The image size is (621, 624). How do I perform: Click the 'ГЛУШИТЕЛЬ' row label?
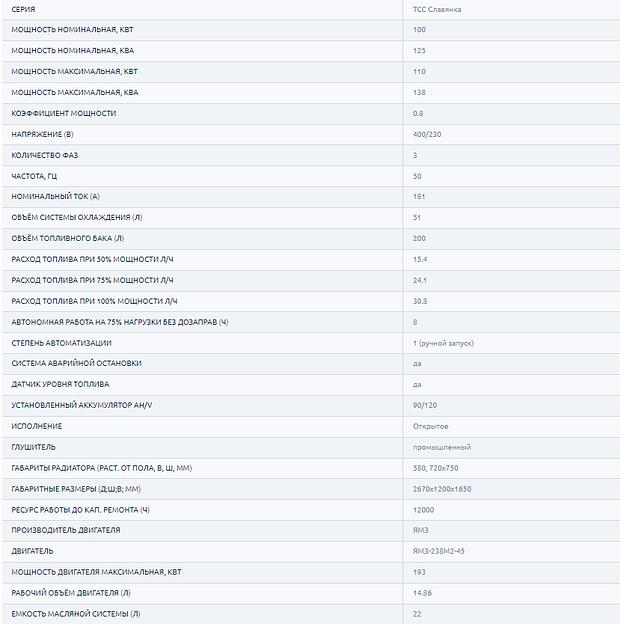point(34,447)
